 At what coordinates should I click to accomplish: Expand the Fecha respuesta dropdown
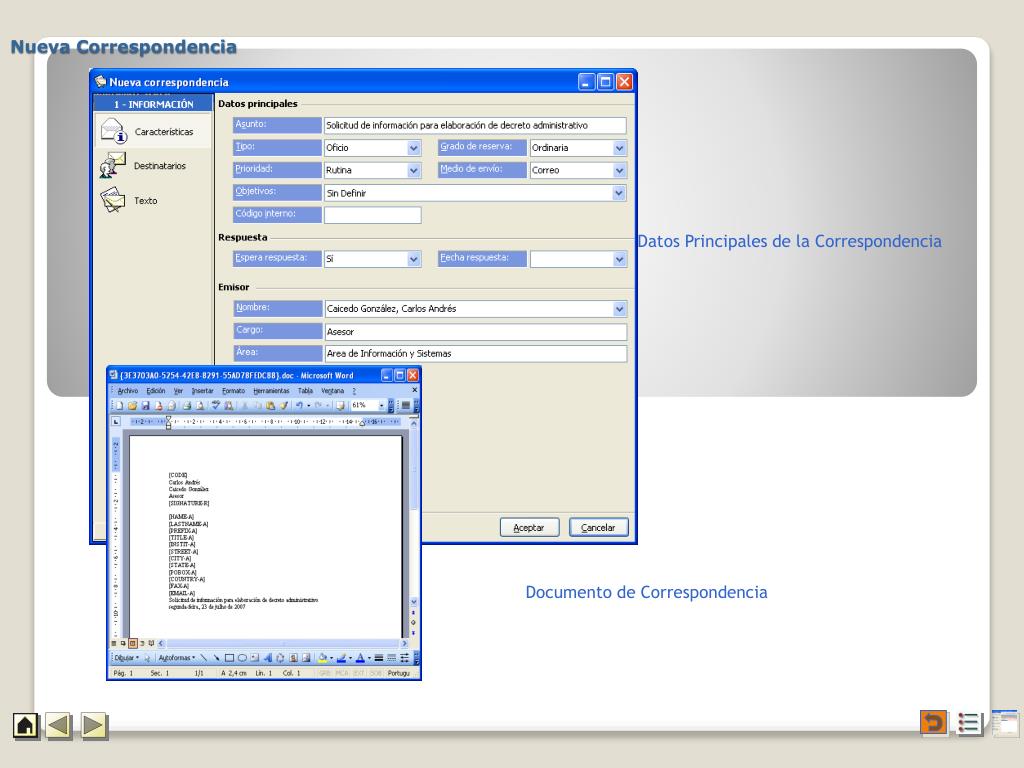click(x=619, y=259)
